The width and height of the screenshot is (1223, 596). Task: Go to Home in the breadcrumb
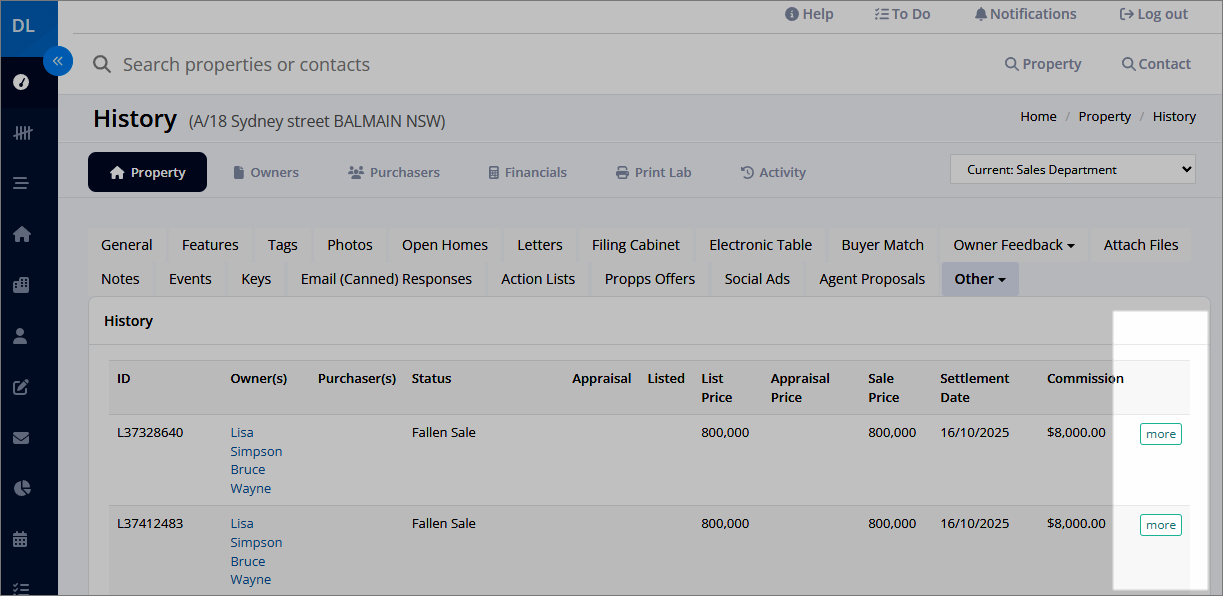click(1038, 117)
